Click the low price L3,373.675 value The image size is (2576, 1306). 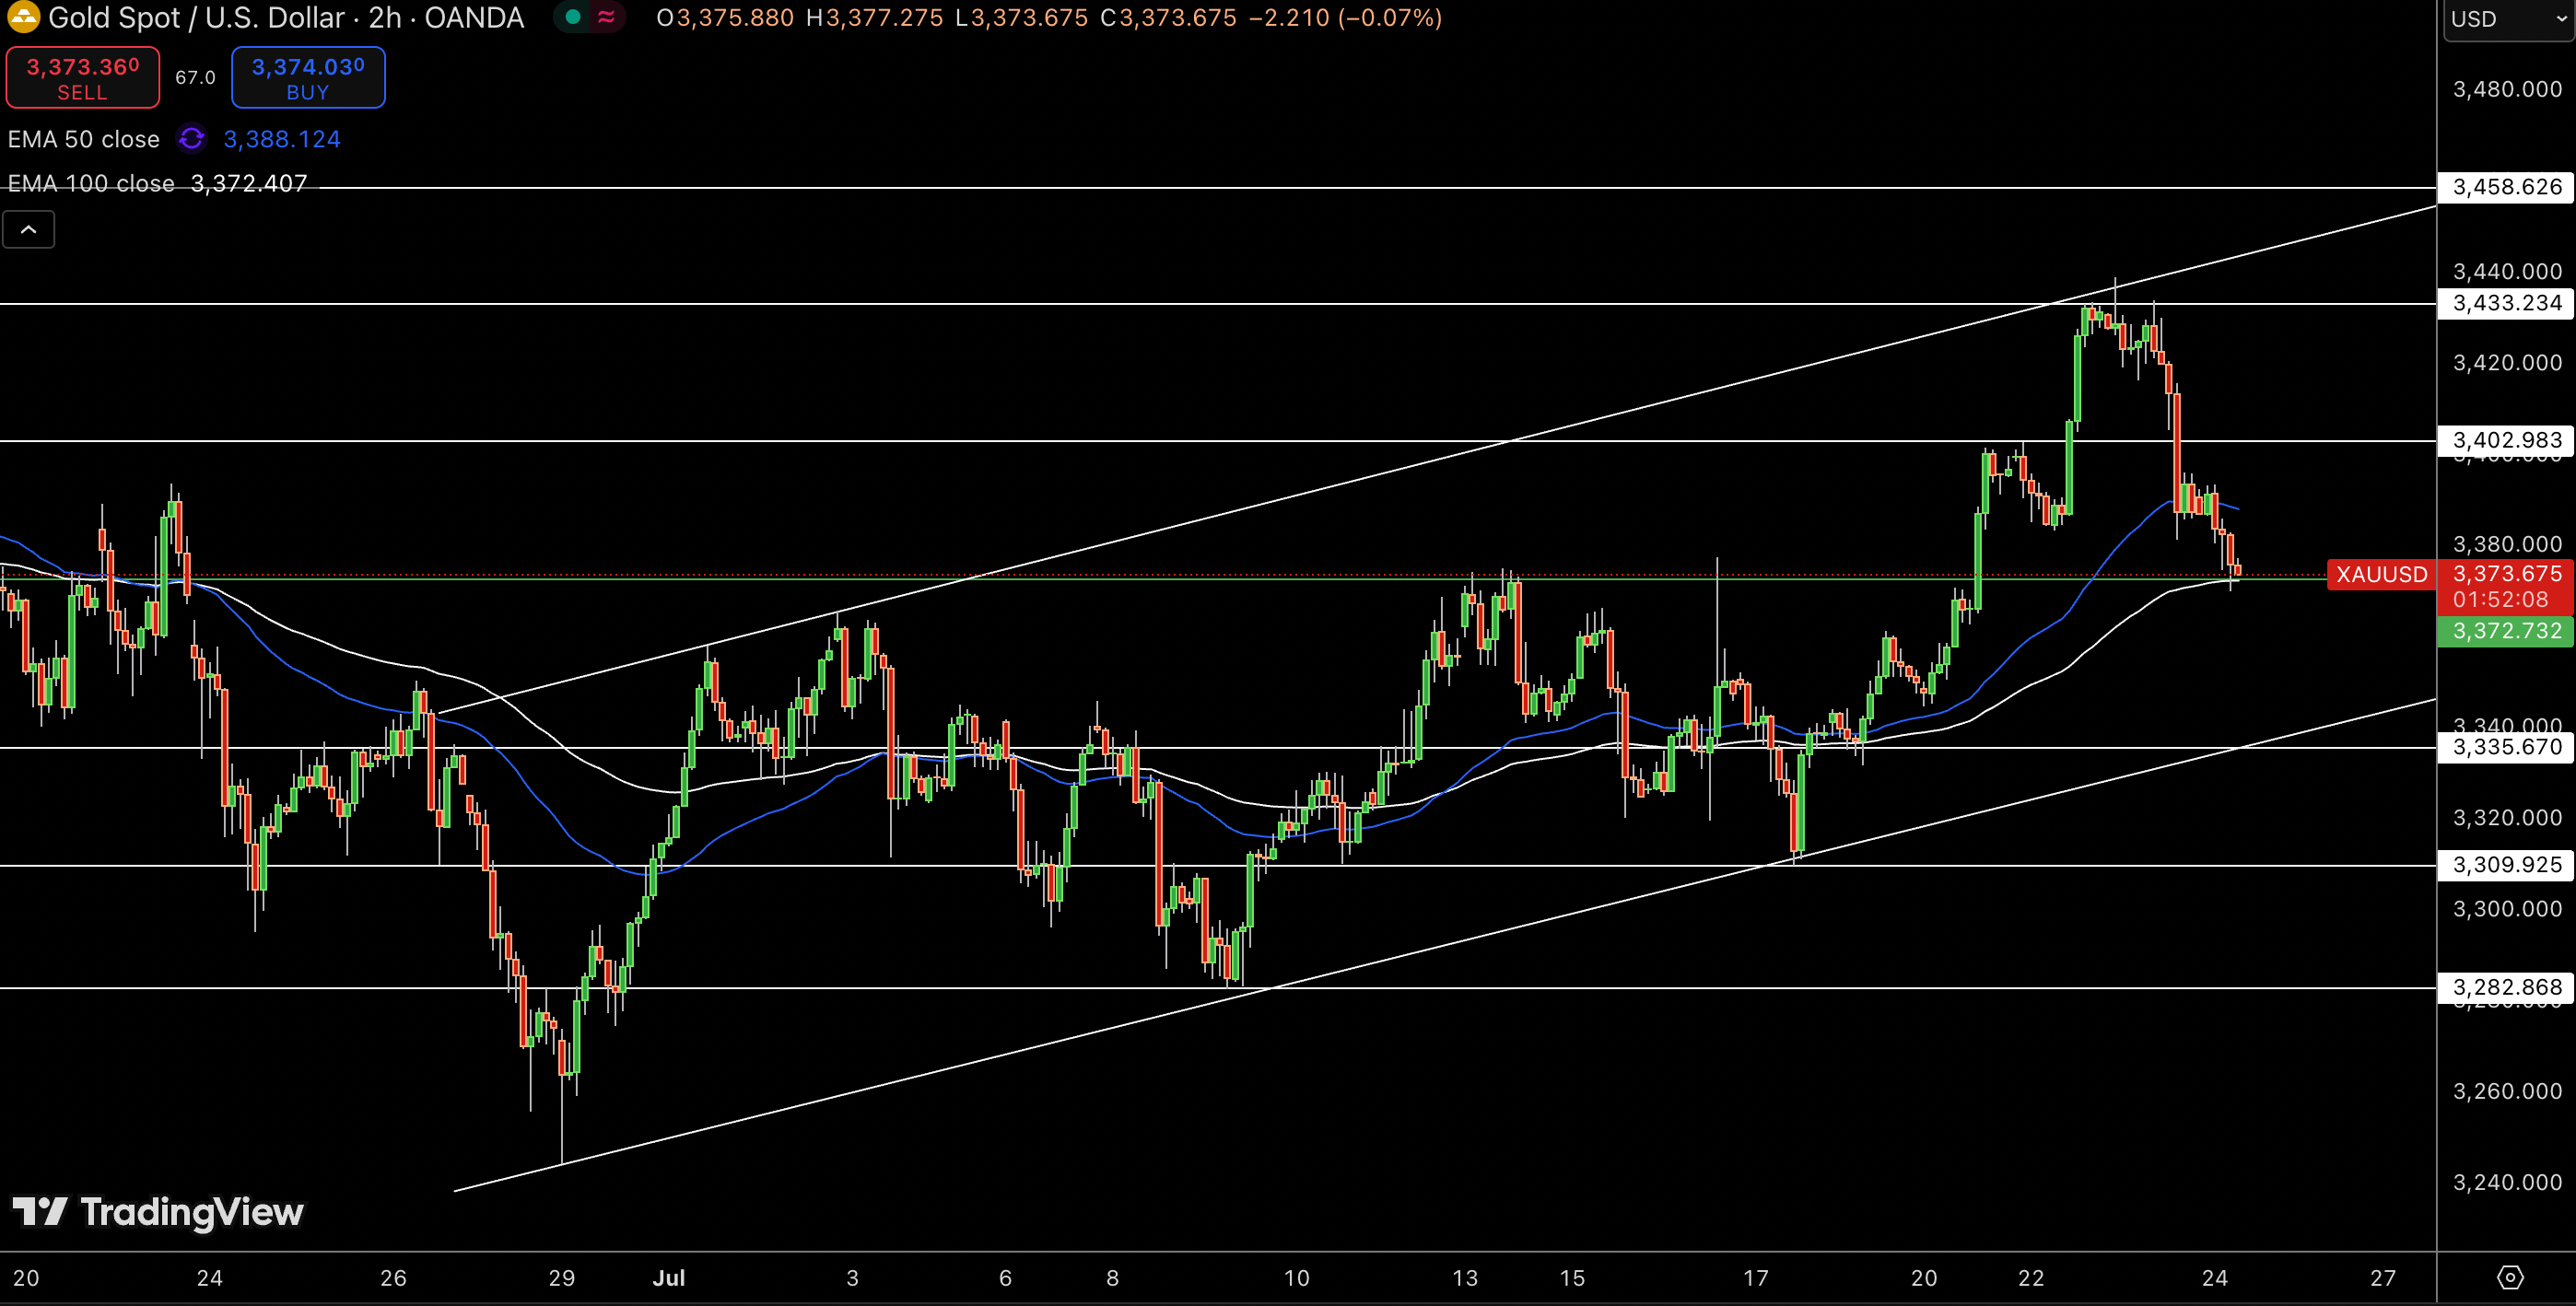[x=1022, y=18]
